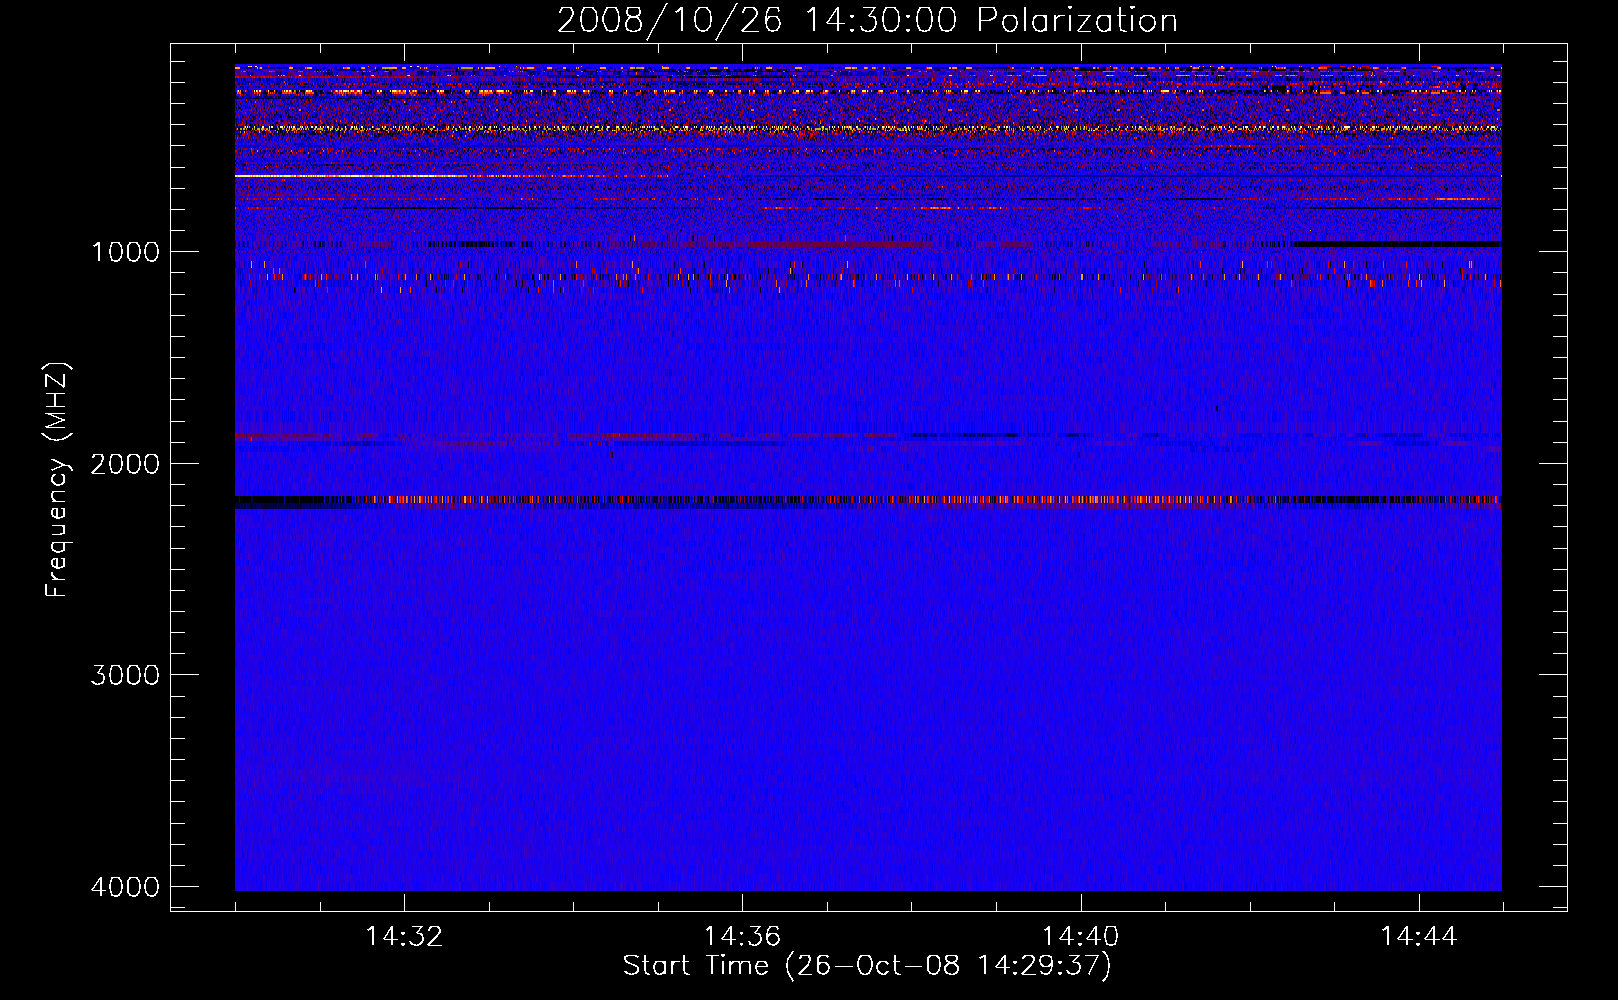Click the bright red-orange band just above 2200 MHz
This screenshot has width=1618, height=1000.
[x=868, y=500]
